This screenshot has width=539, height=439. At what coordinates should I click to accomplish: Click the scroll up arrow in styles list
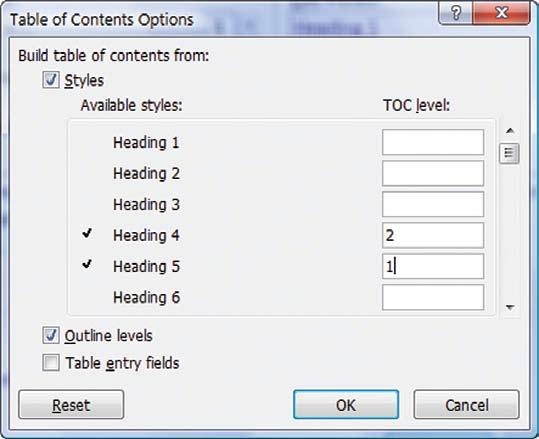[510, 131]
